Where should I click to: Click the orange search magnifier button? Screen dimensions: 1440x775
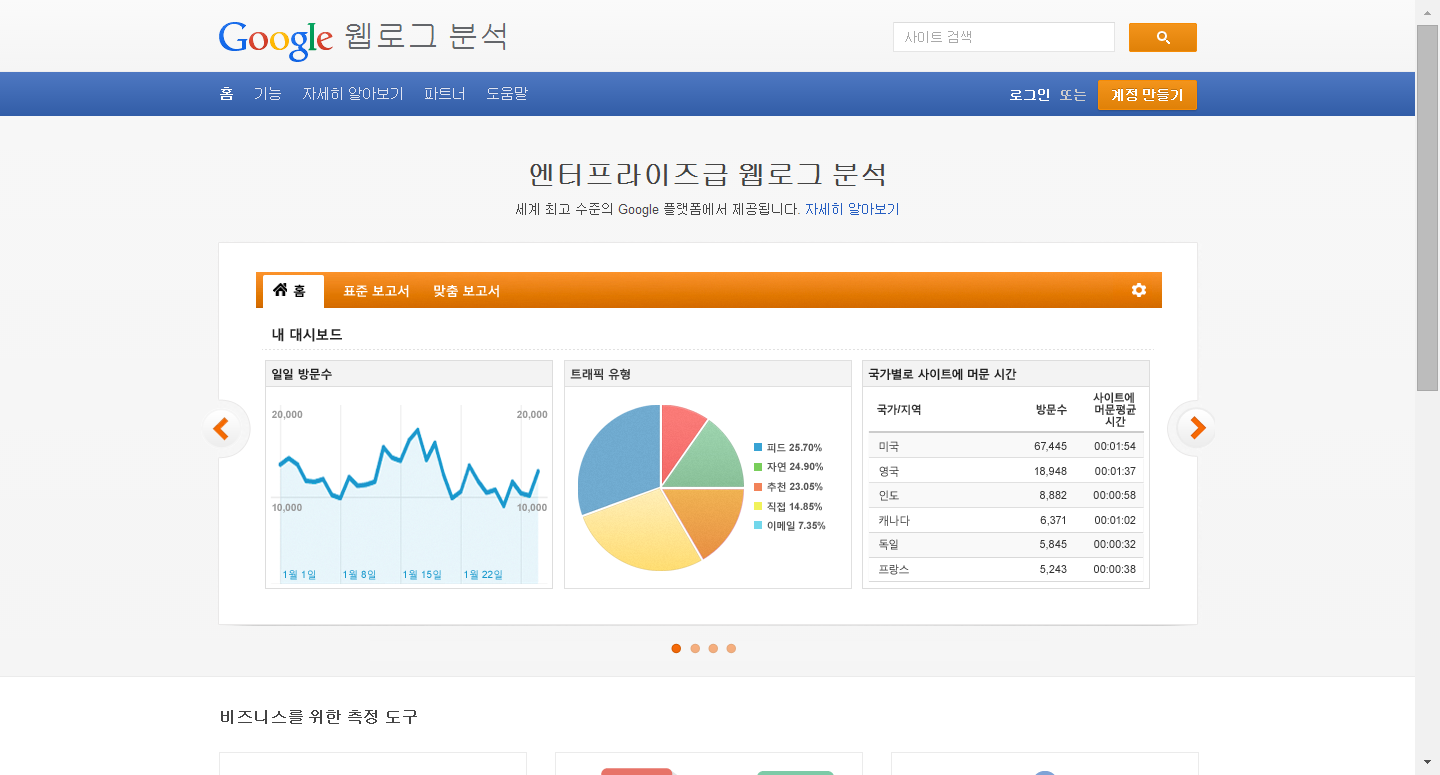point(1162,37)
